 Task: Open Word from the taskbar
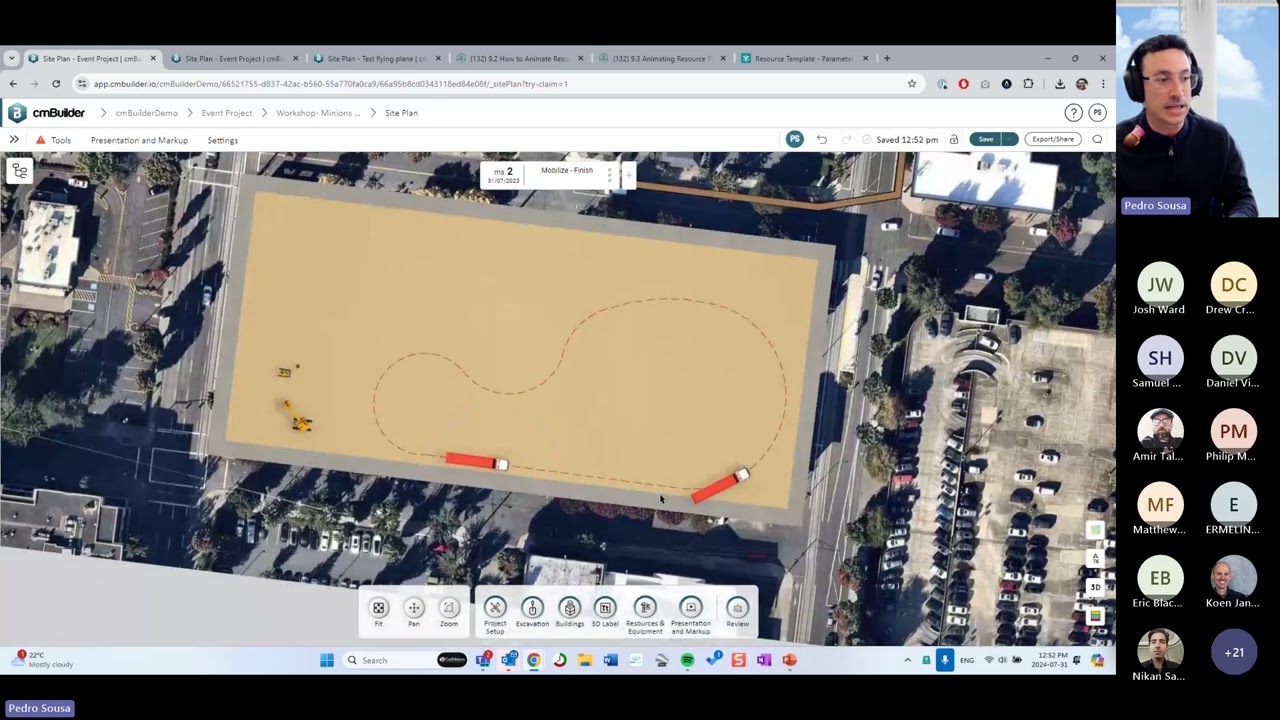click(x=610, y=660)
